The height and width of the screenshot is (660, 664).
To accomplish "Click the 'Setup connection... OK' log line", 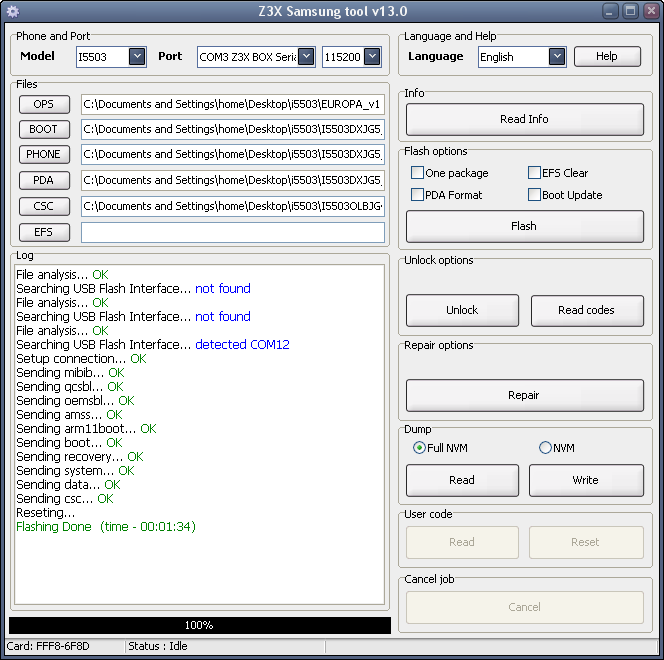I will (x=81, y=359).
